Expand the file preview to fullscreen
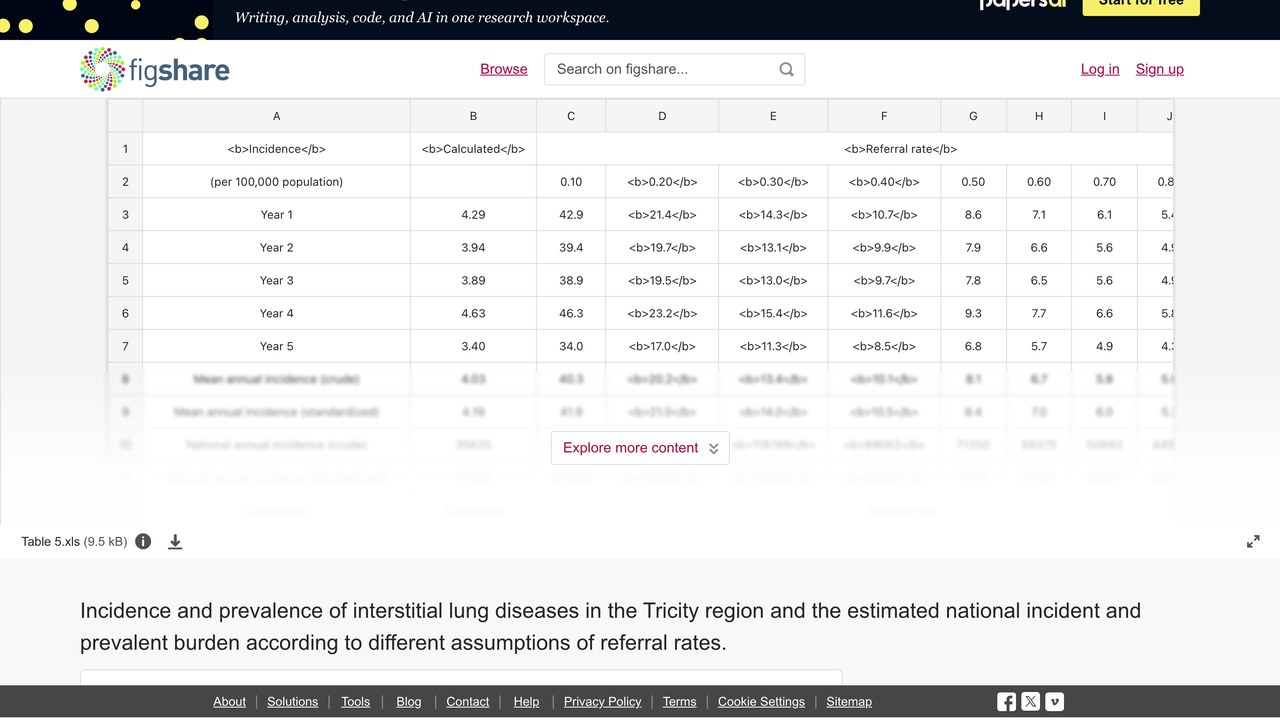Viewport: 1280px width, 720px height. [1253, 541]
